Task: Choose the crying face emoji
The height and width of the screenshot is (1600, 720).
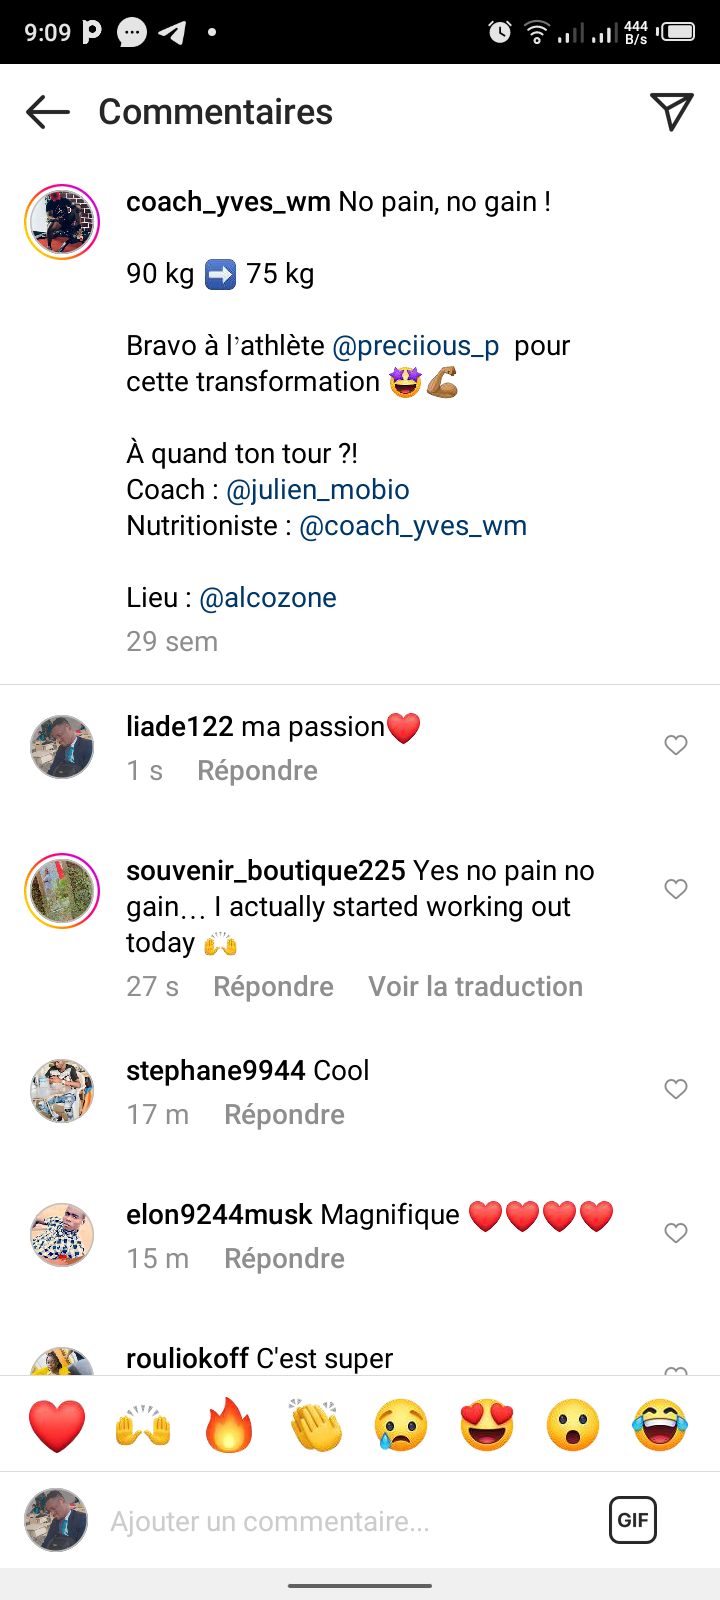Action: (401, 1425)
